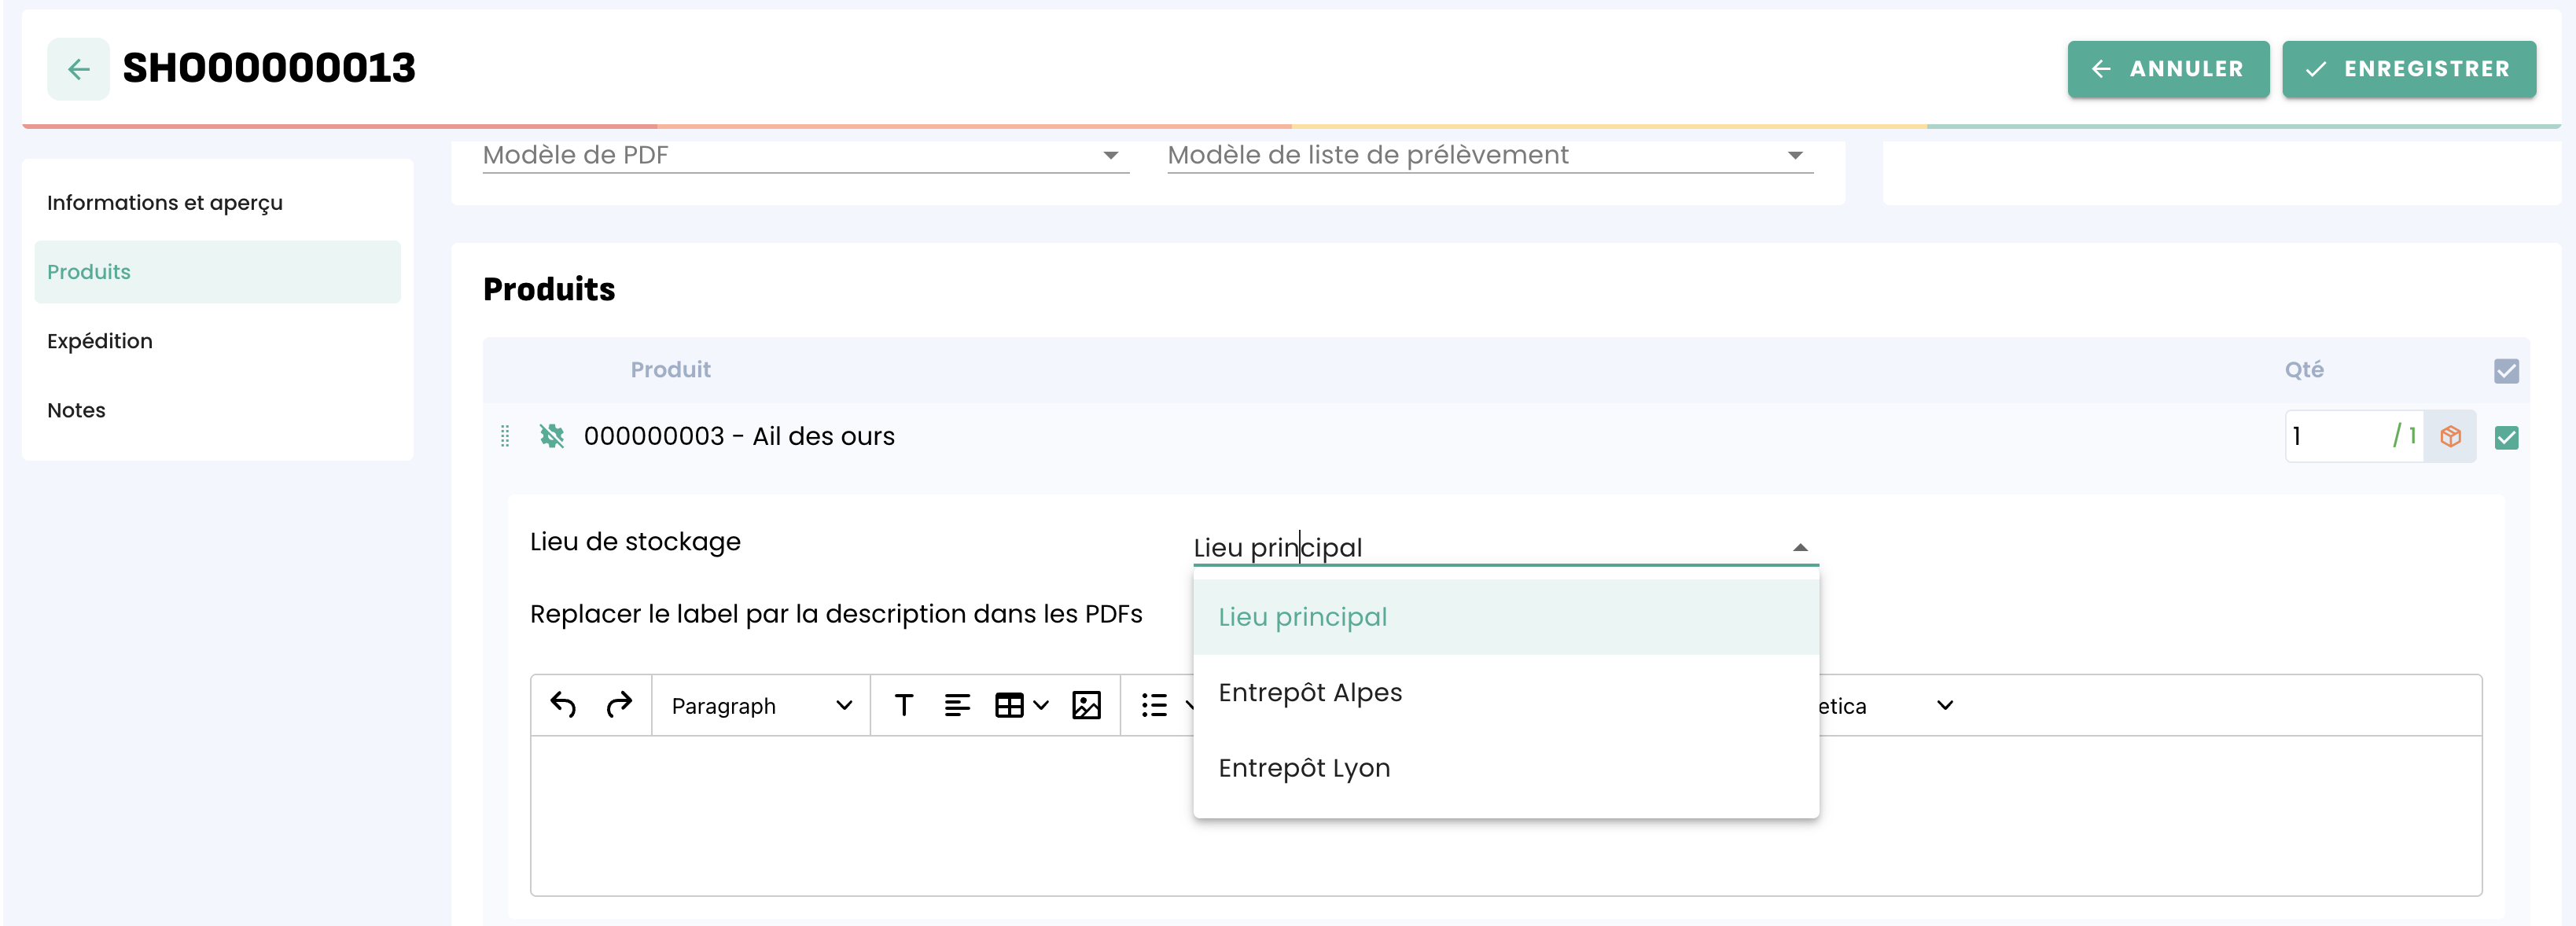Click the redo icon in editor toolbar

pos(619,705)
